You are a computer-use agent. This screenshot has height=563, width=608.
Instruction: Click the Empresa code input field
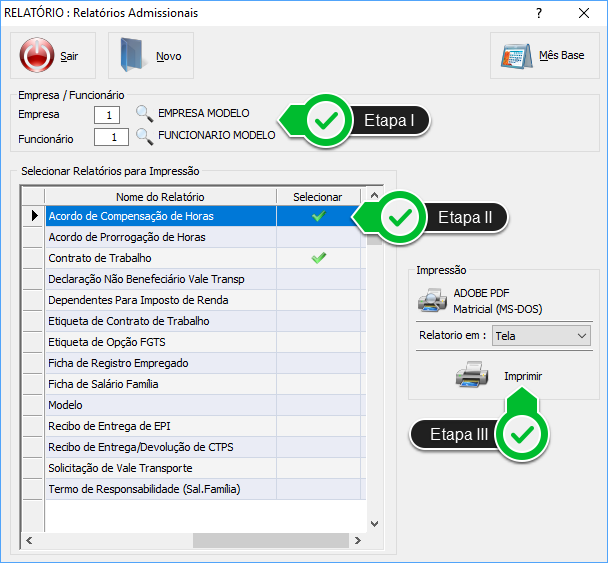[x=112, y=115]
